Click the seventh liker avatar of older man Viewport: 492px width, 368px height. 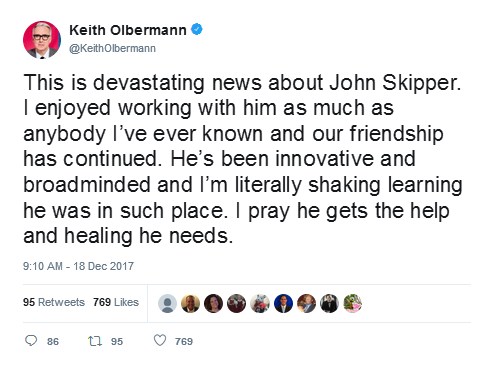[x=306, y=303]
